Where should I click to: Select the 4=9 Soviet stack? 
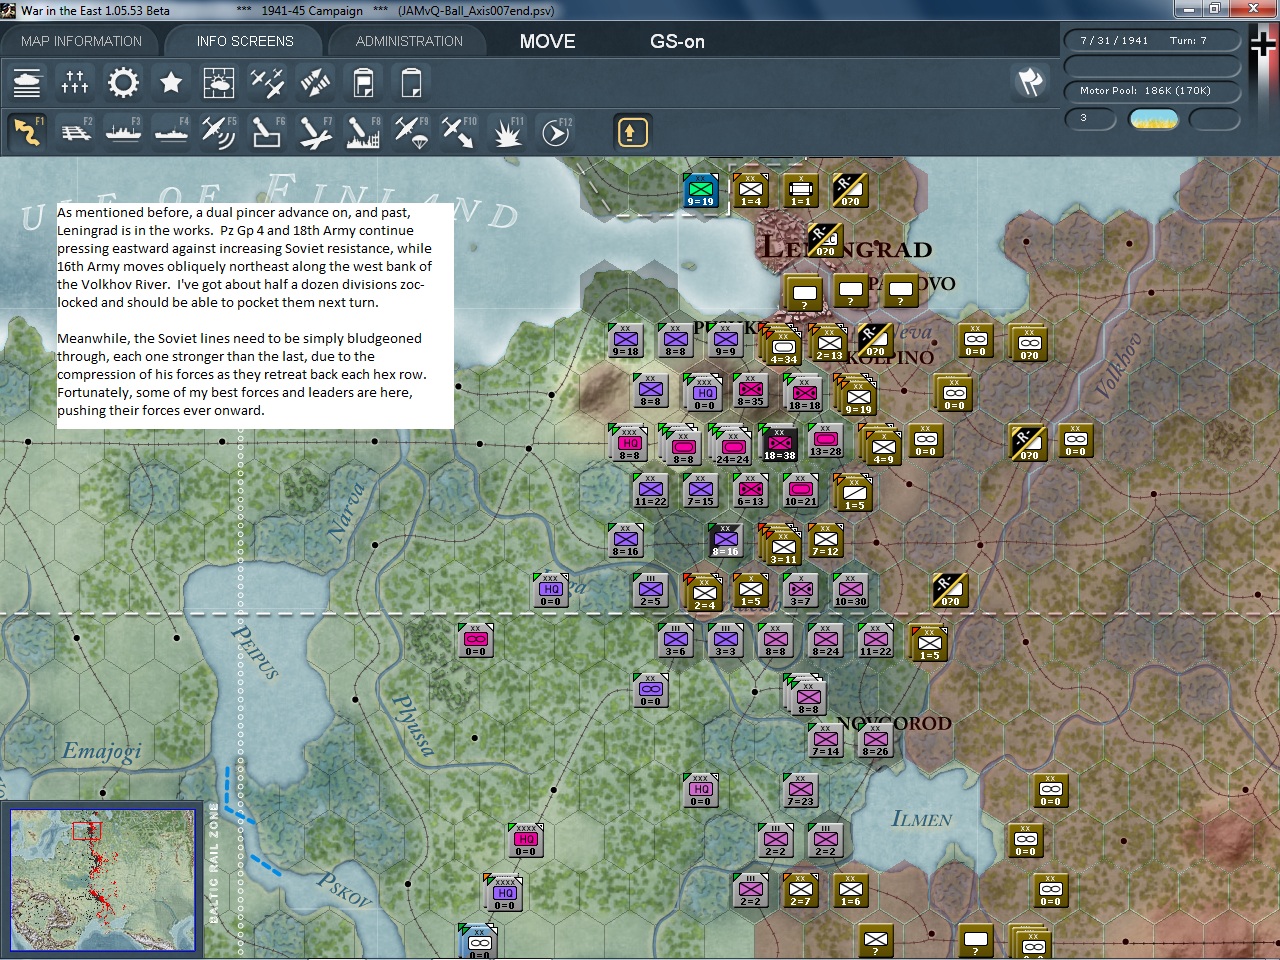pos(883,447)
